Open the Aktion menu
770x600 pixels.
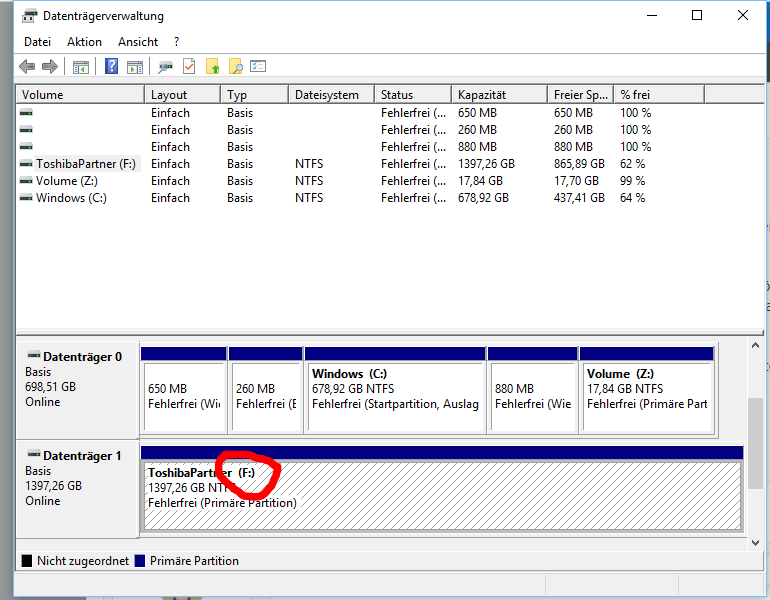84,42
